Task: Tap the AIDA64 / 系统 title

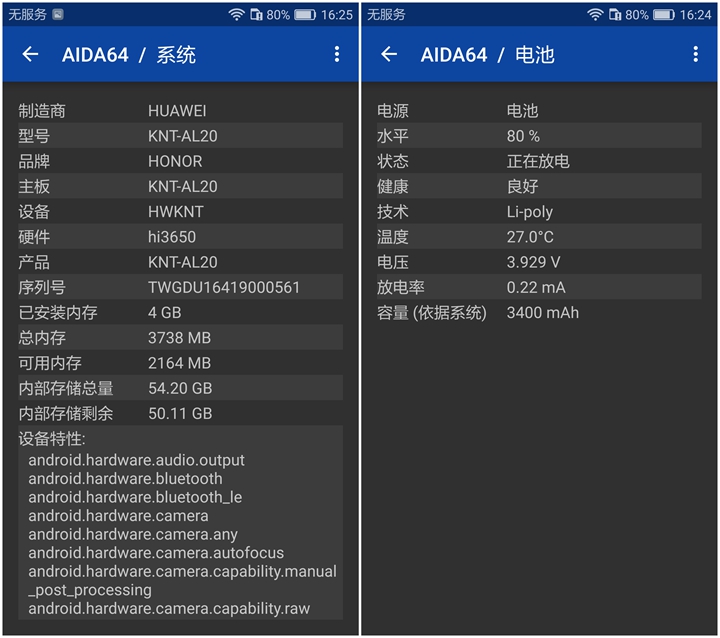Action: pyautogui.click(x=129, y=55)
